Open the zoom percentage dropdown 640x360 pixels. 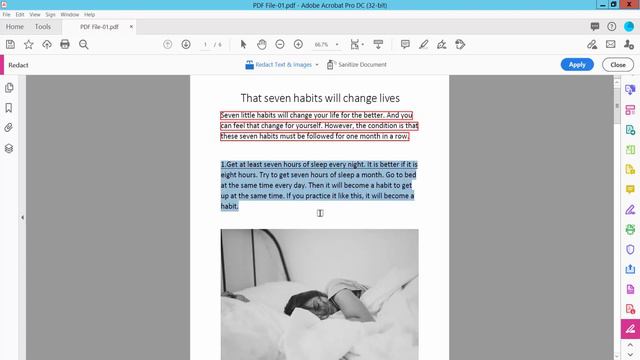click(337, 44)
